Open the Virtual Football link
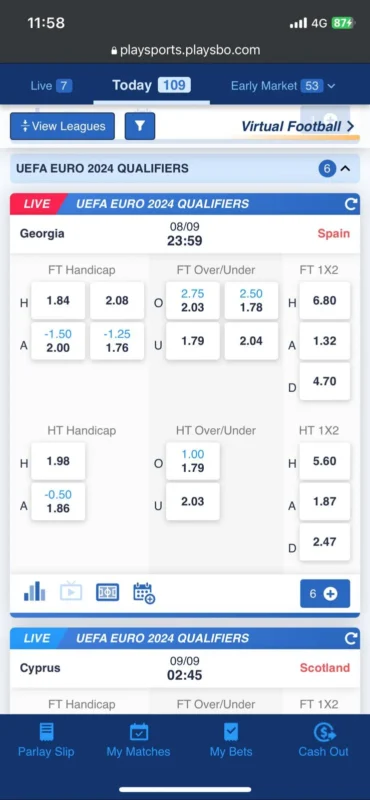370x800 pixels. coord(298,126)
